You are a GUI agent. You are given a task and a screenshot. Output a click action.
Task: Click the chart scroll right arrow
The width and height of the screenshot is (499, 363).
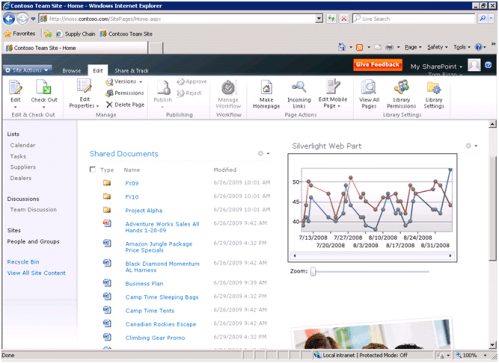pyautogui.click(x=450, y=256)
